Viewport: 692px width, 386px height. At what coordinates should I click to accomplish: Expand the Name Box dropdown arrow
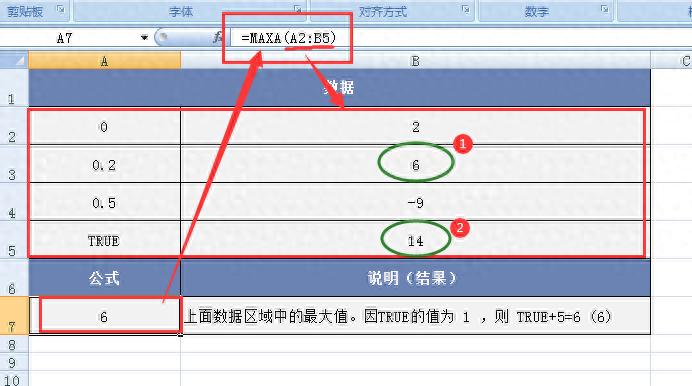pos(144,38)
